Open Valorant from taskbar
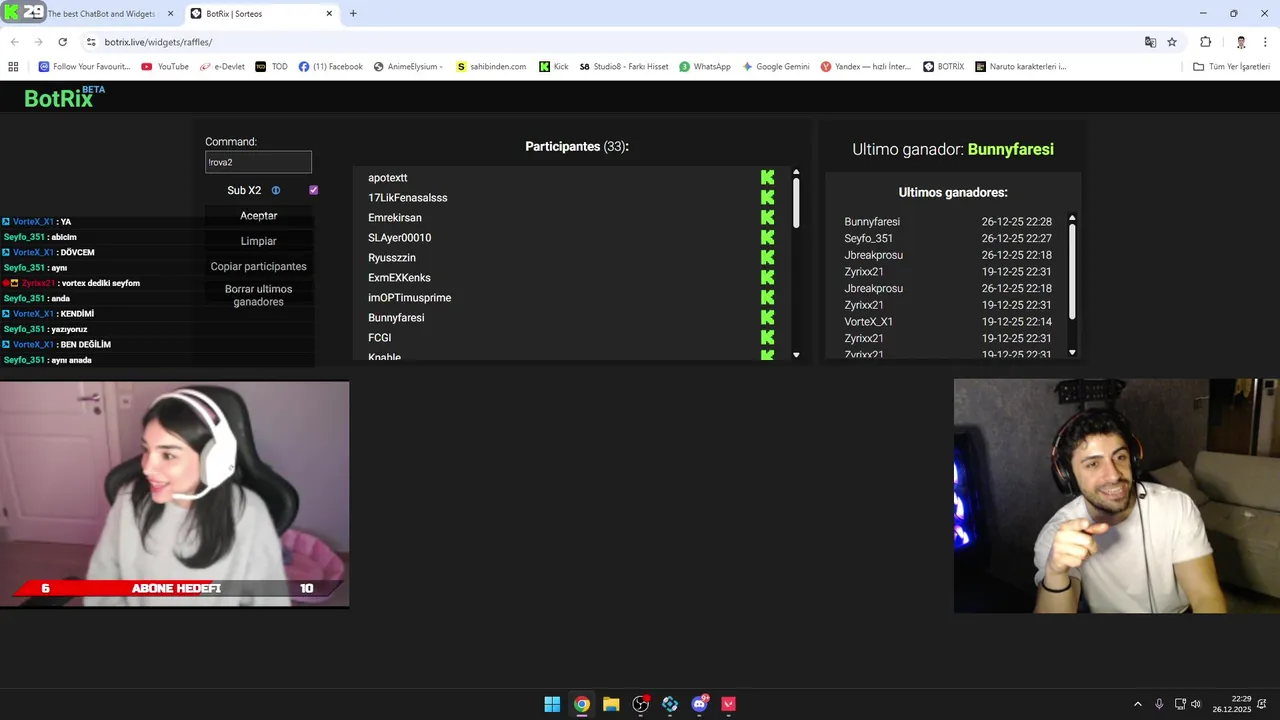This screenshot has height=720, width=1280. [729, 704]
